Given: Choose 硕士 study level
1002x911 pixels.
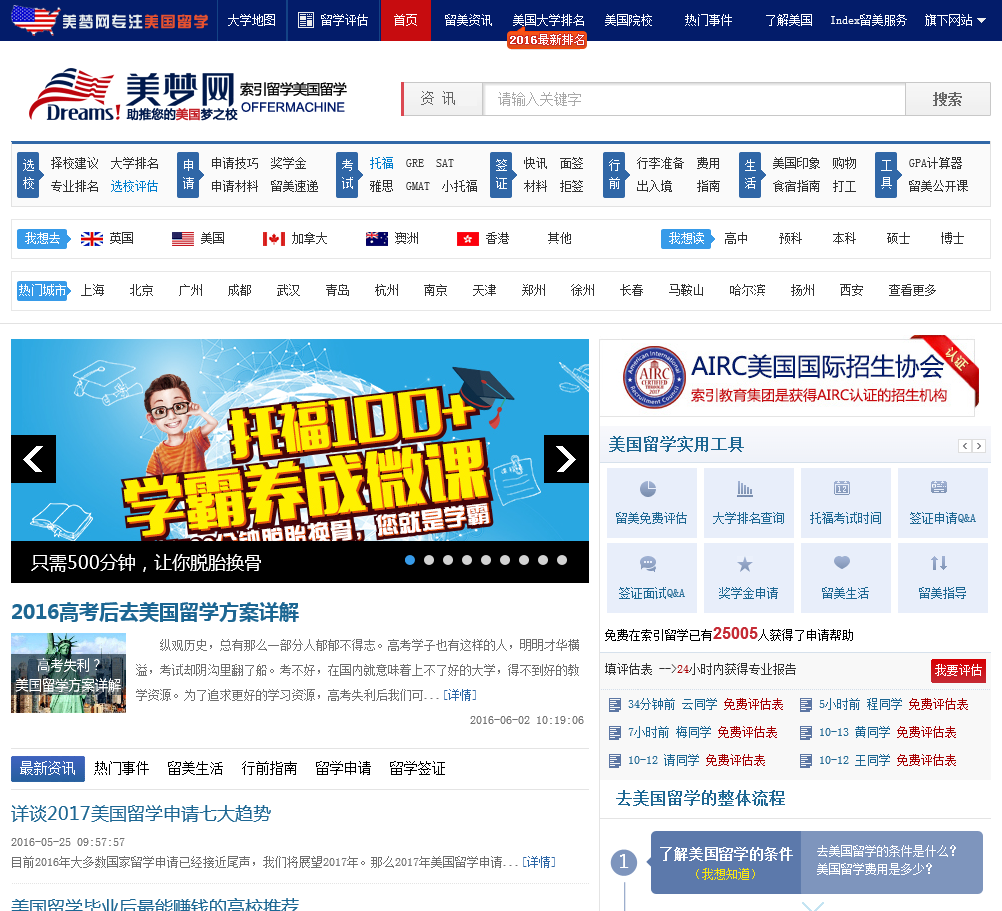Looking at the screenshot, I should [898, 239].
